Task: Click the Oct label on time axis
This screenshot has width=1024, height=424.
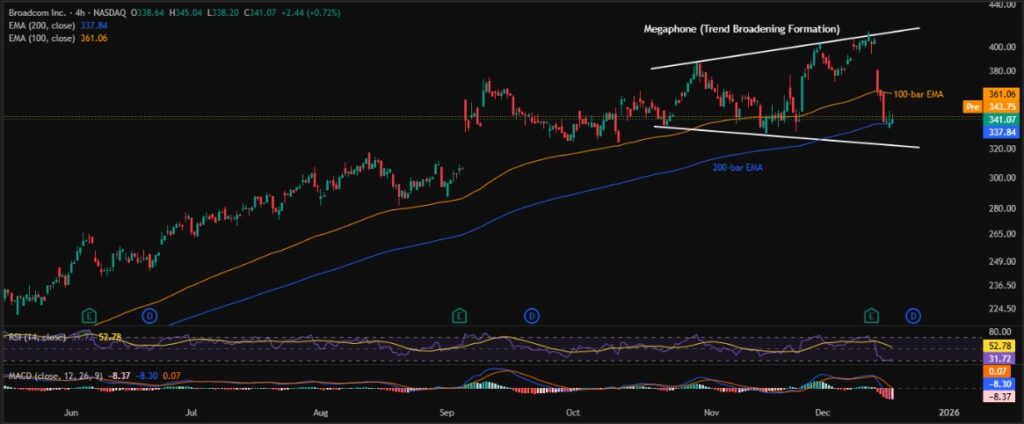Action: (572, 412)
